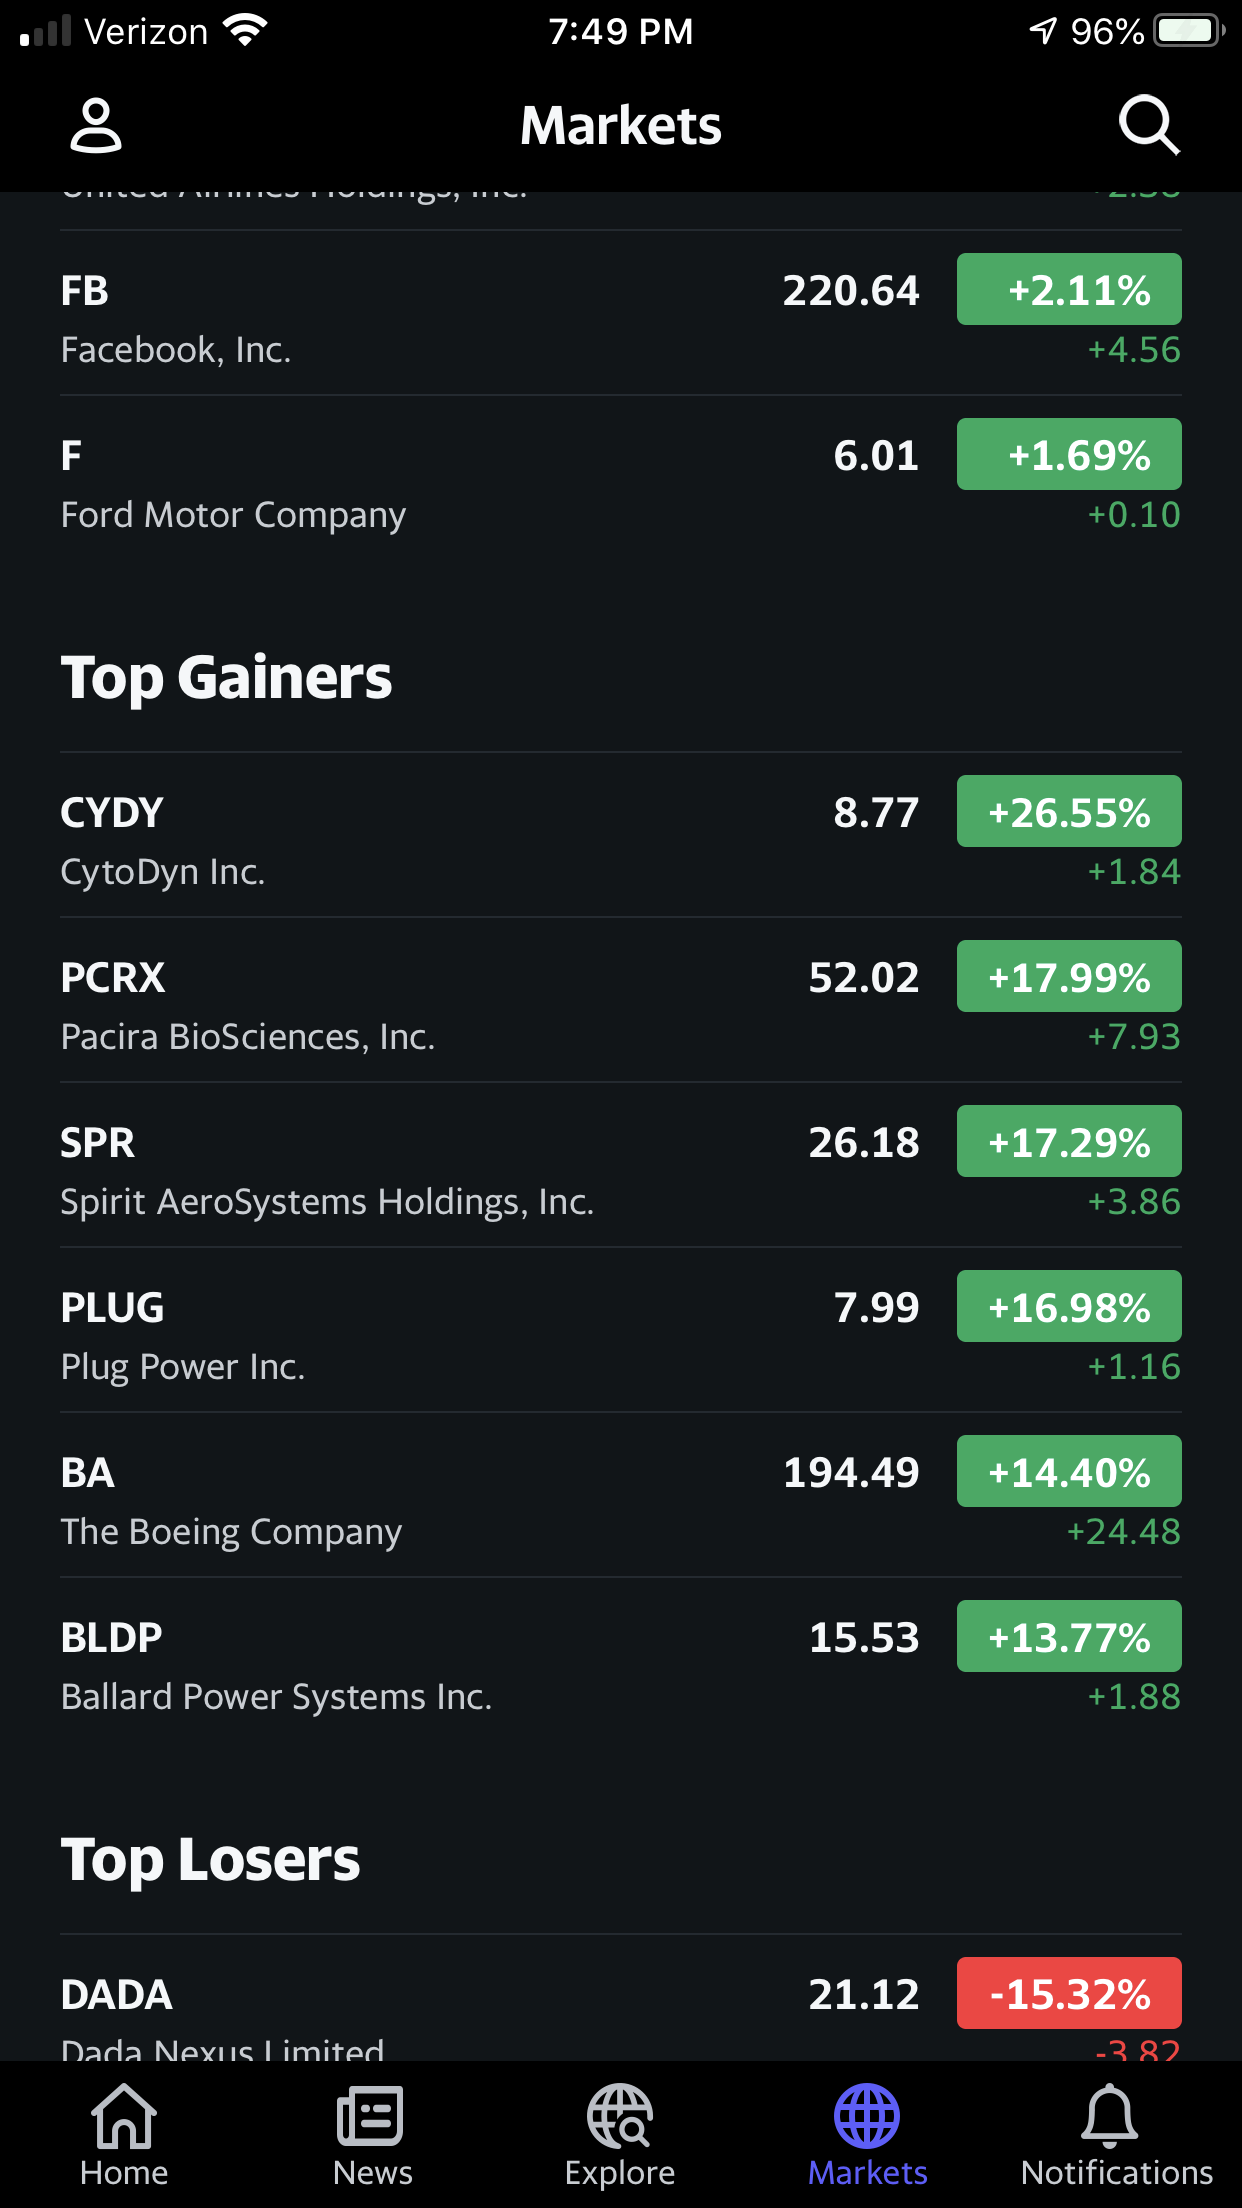The image size is (1242, 2208).
Task: Open the Top Gainers section heading
Action: [226, 678]
